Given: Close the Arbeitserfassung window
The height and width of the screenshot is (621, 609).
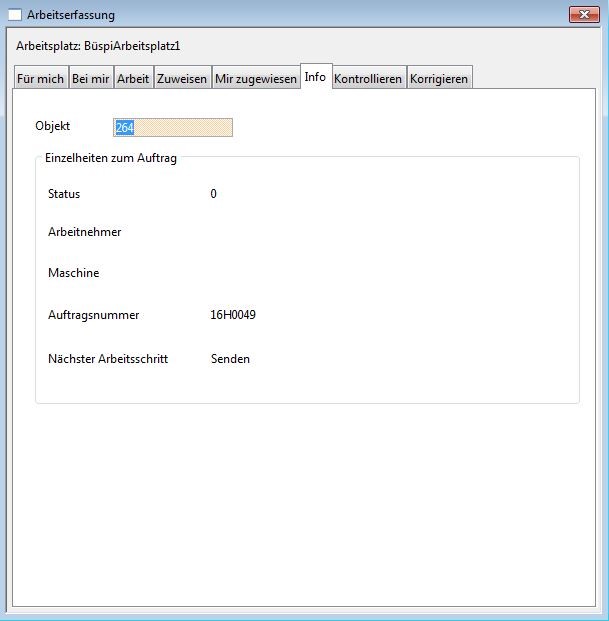Looking at the screenshot, I should tap(583, 15).
